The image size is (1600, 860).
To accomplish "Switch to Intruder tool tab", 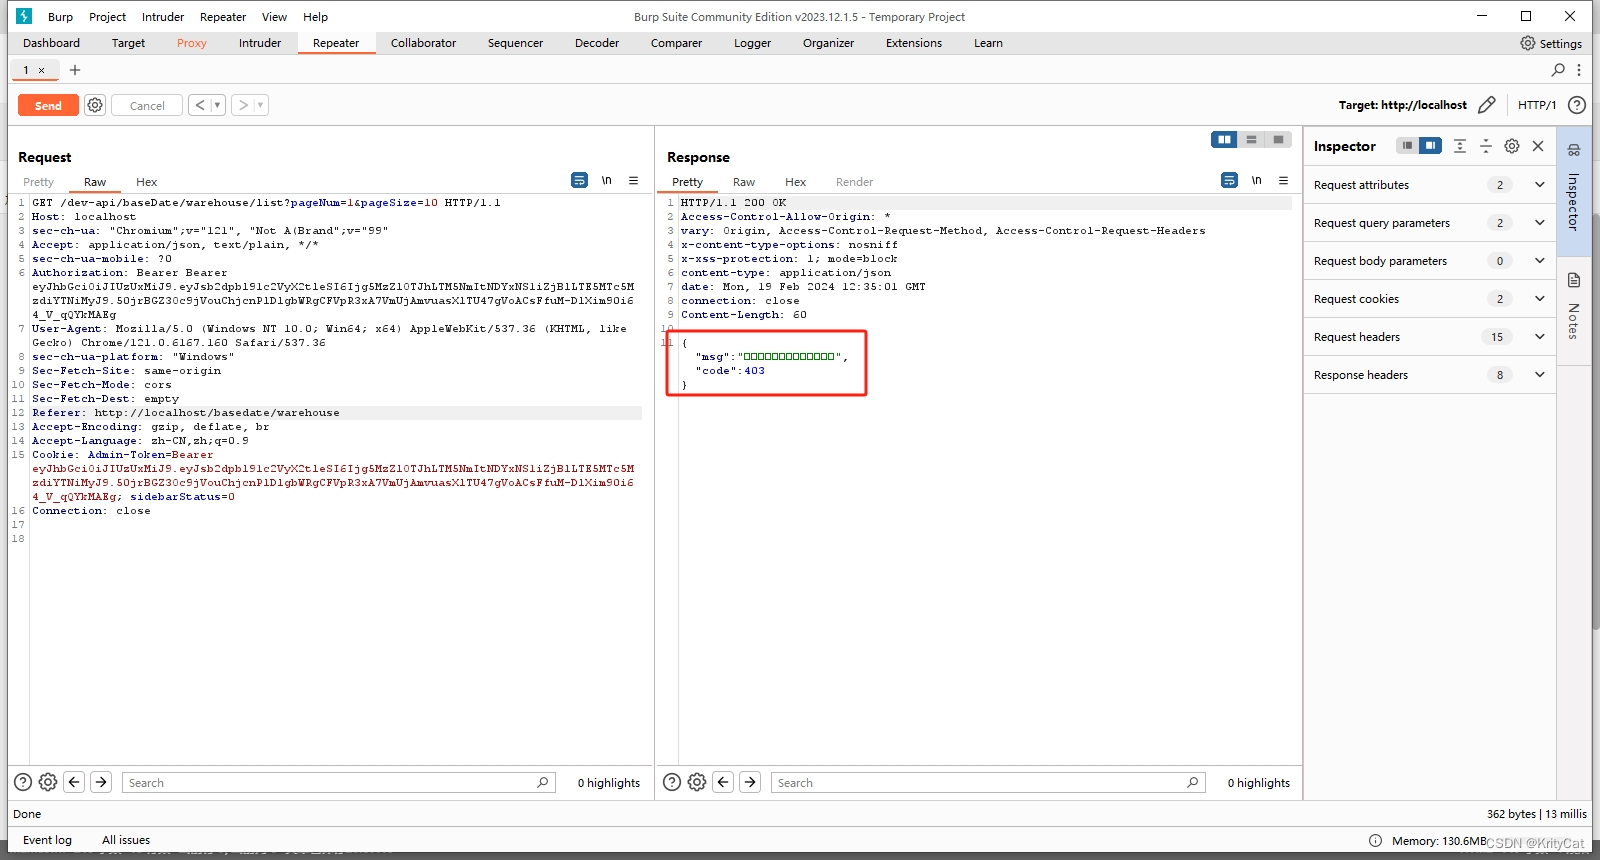I will (260, 43).
